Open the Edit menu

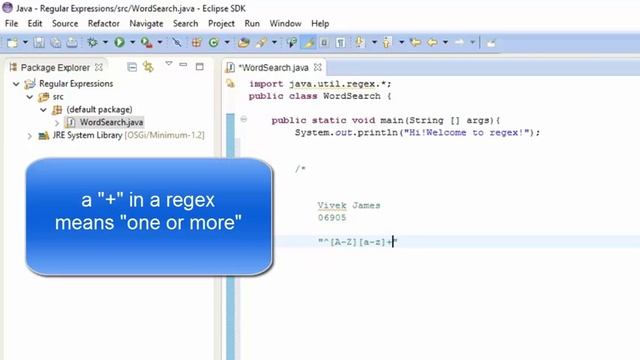pyautogui.click(x=35, y=24)
